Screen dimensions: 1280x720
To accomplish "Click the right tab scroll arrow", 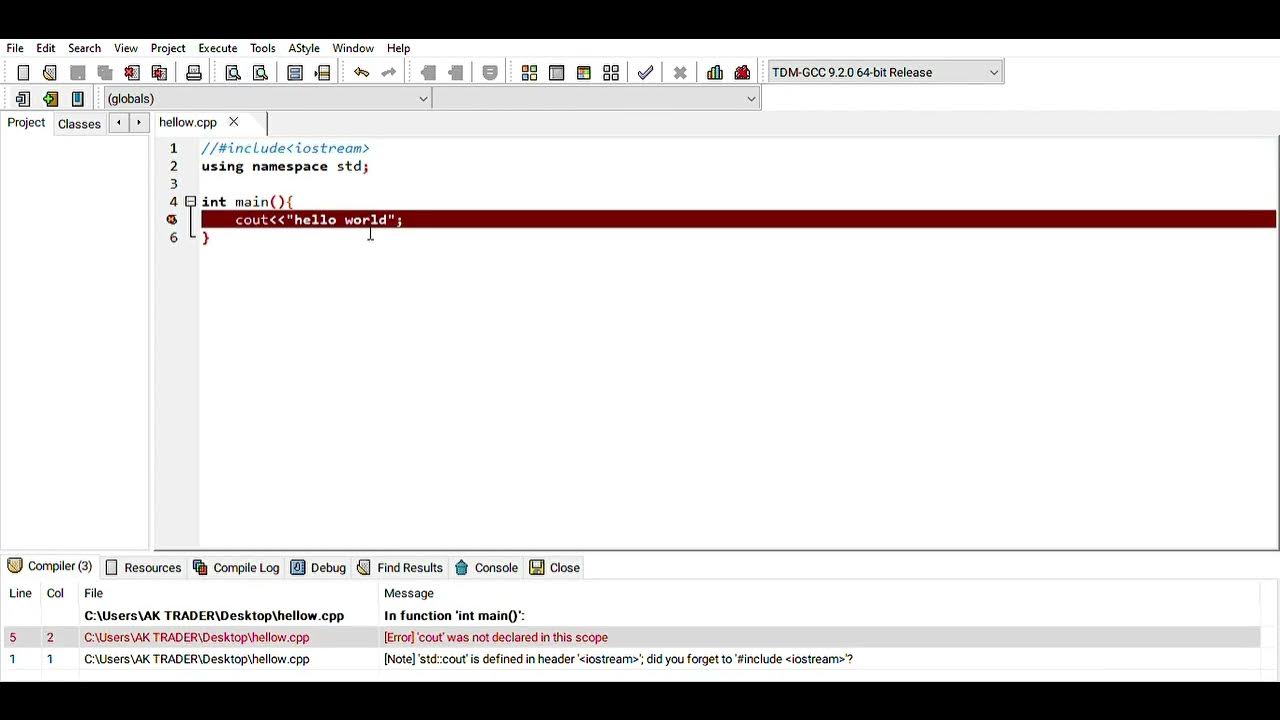I will pyautogui.click(x=139, y=122).
